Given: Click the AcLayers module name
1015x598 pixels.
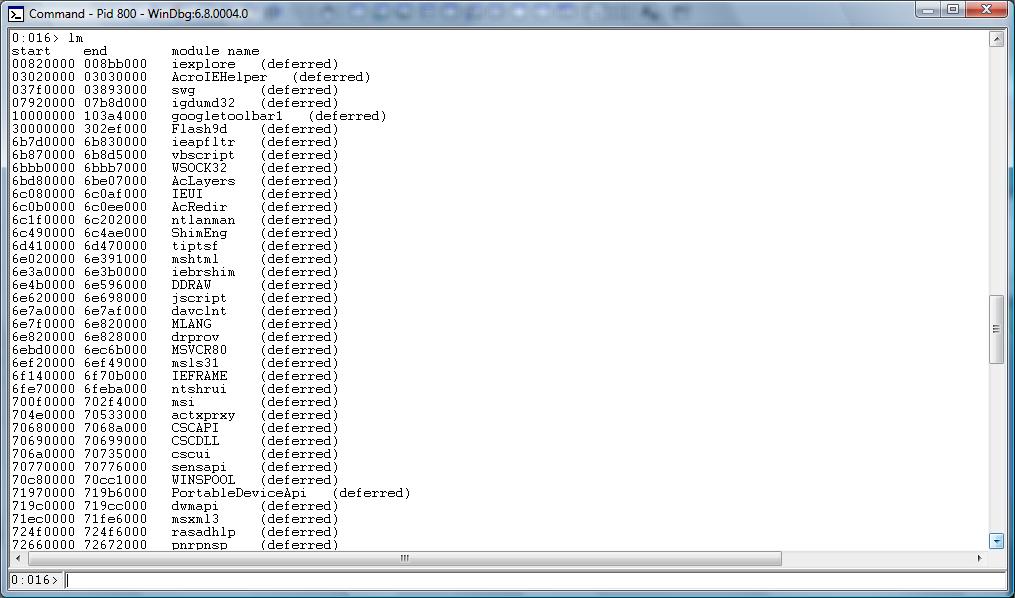Looking at the screenshot, I should point(203,181).
